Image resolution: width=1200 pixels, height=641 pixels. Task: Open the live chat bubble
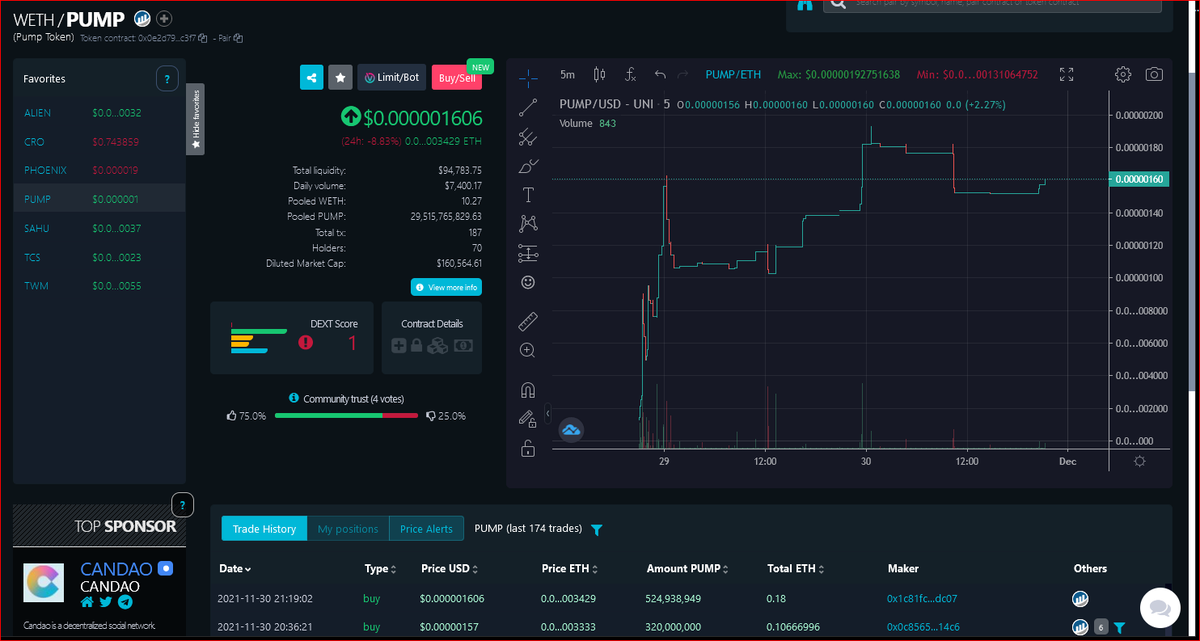pyautogui.click(x=1159, y=607)
